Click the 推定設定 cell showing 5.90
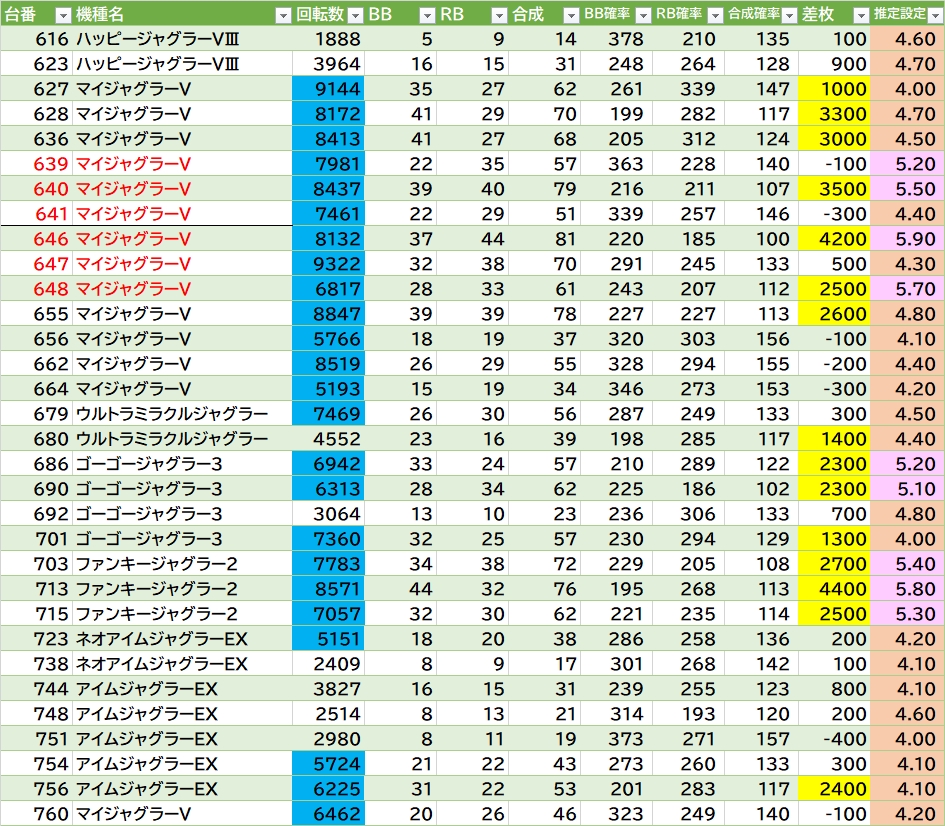The width and height of the screenshot is (945, 826). (x=908, y=239)
